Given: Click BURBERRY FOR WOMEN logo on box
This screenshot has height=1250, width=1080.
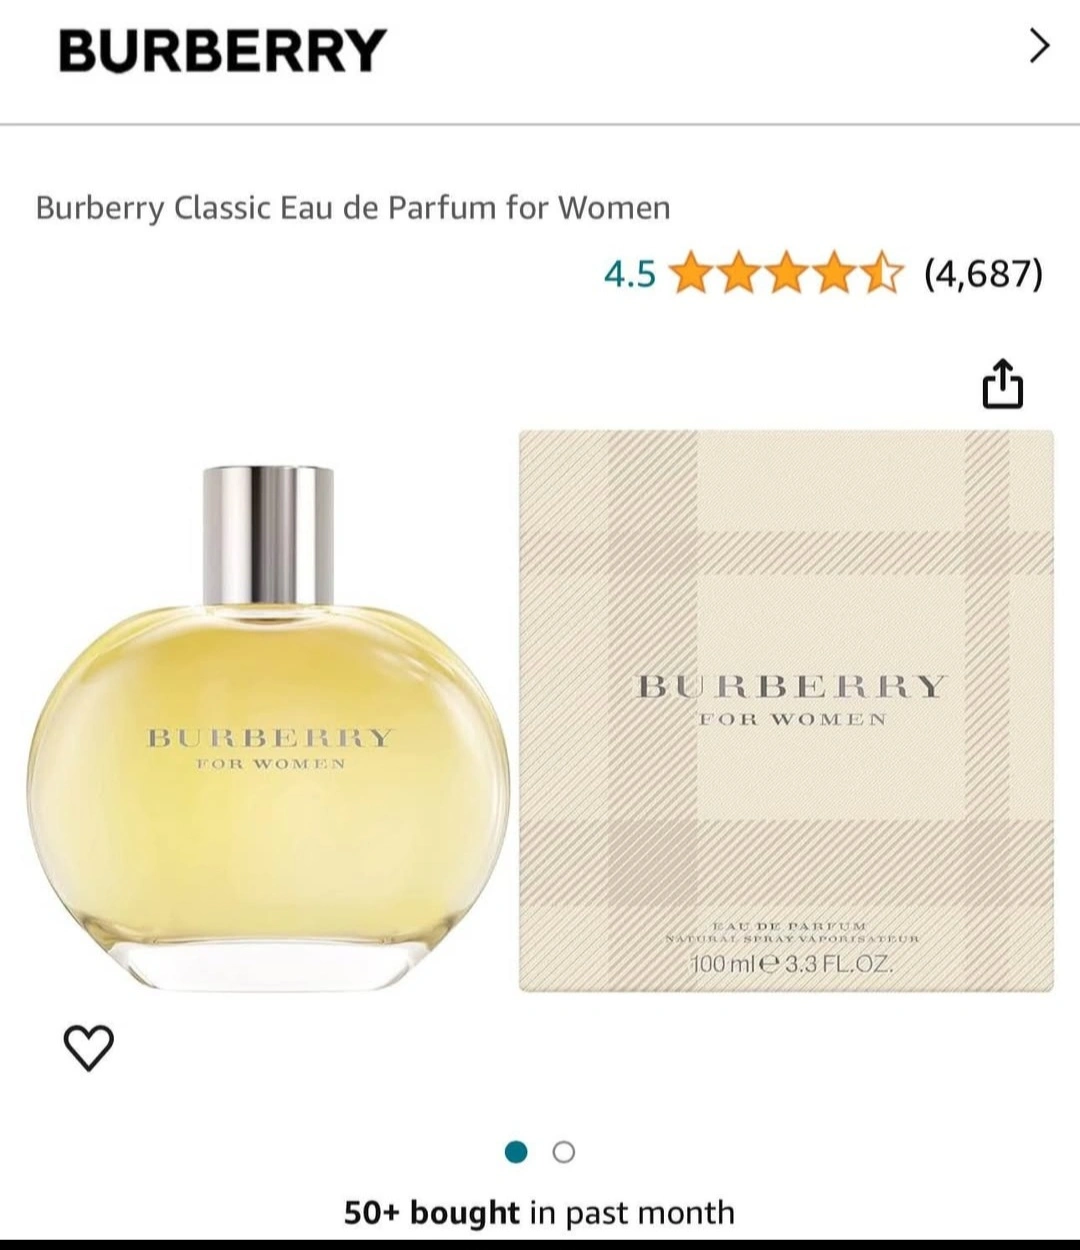Looking at the screenshot, I should pyautogui.click(x=792, y=700).
